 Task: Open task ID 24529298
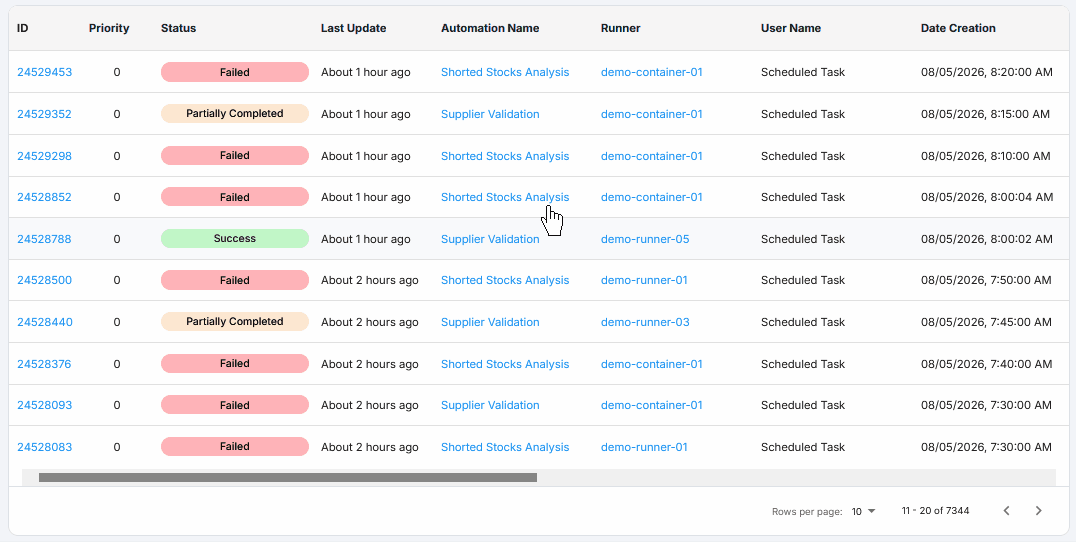point(45,156)
